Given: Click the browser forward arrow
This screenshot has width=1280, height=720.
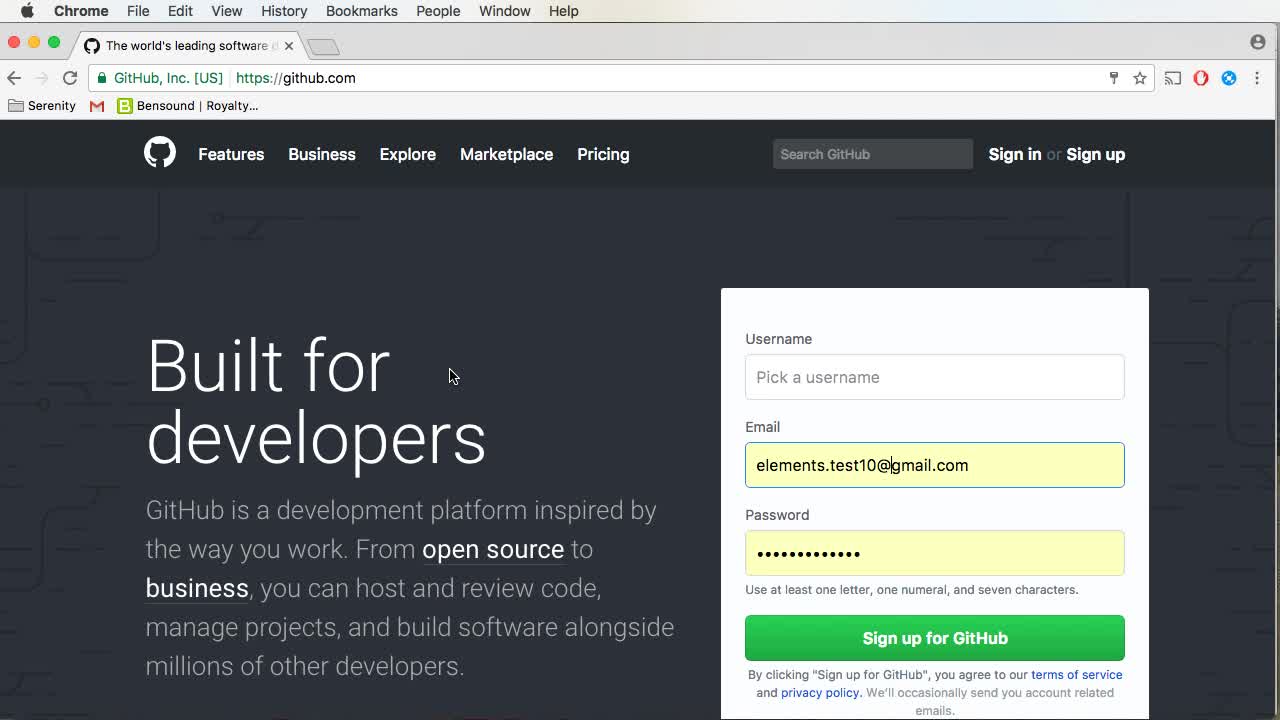Looking at the screenshot, I should click(x=42, y=78).
